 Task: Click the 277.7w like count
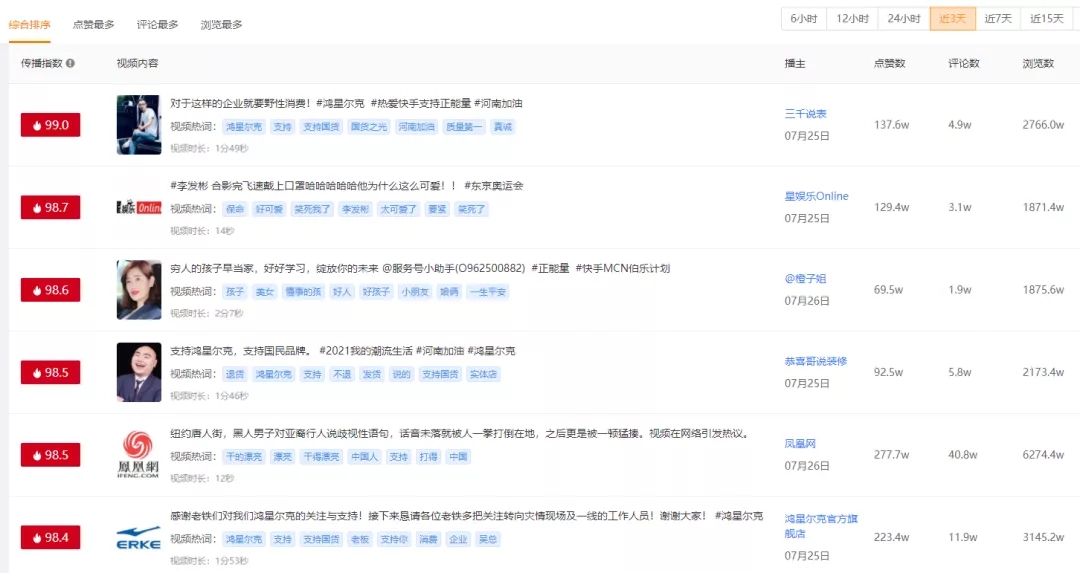[x=891, y=455]
